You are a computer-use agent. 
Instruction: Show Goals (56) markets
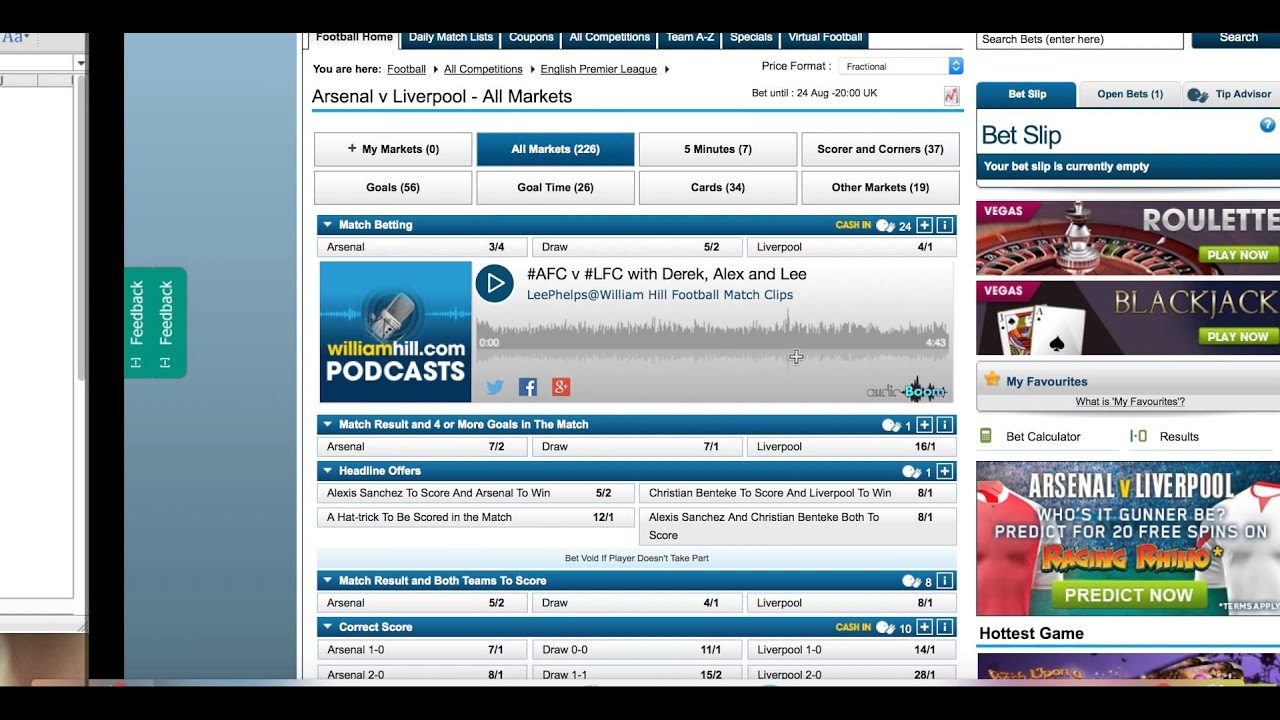[393, 187]
